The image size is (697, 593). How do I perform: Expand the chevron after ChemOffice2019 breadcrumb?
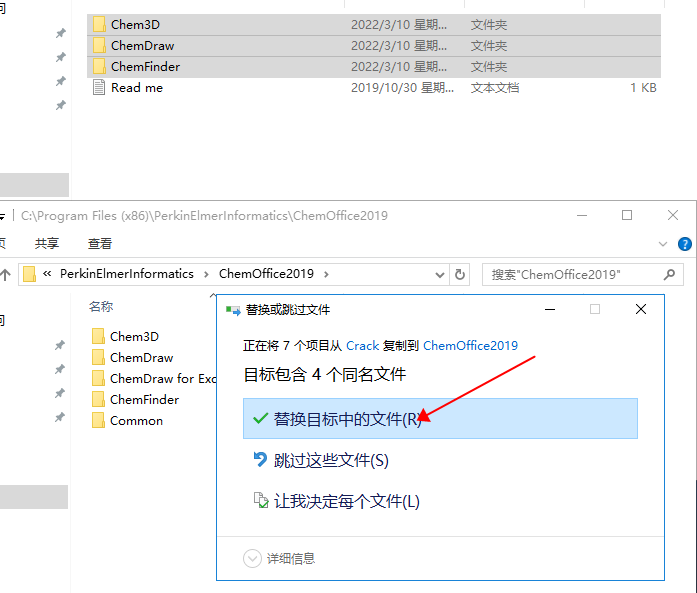coord(326,274)
